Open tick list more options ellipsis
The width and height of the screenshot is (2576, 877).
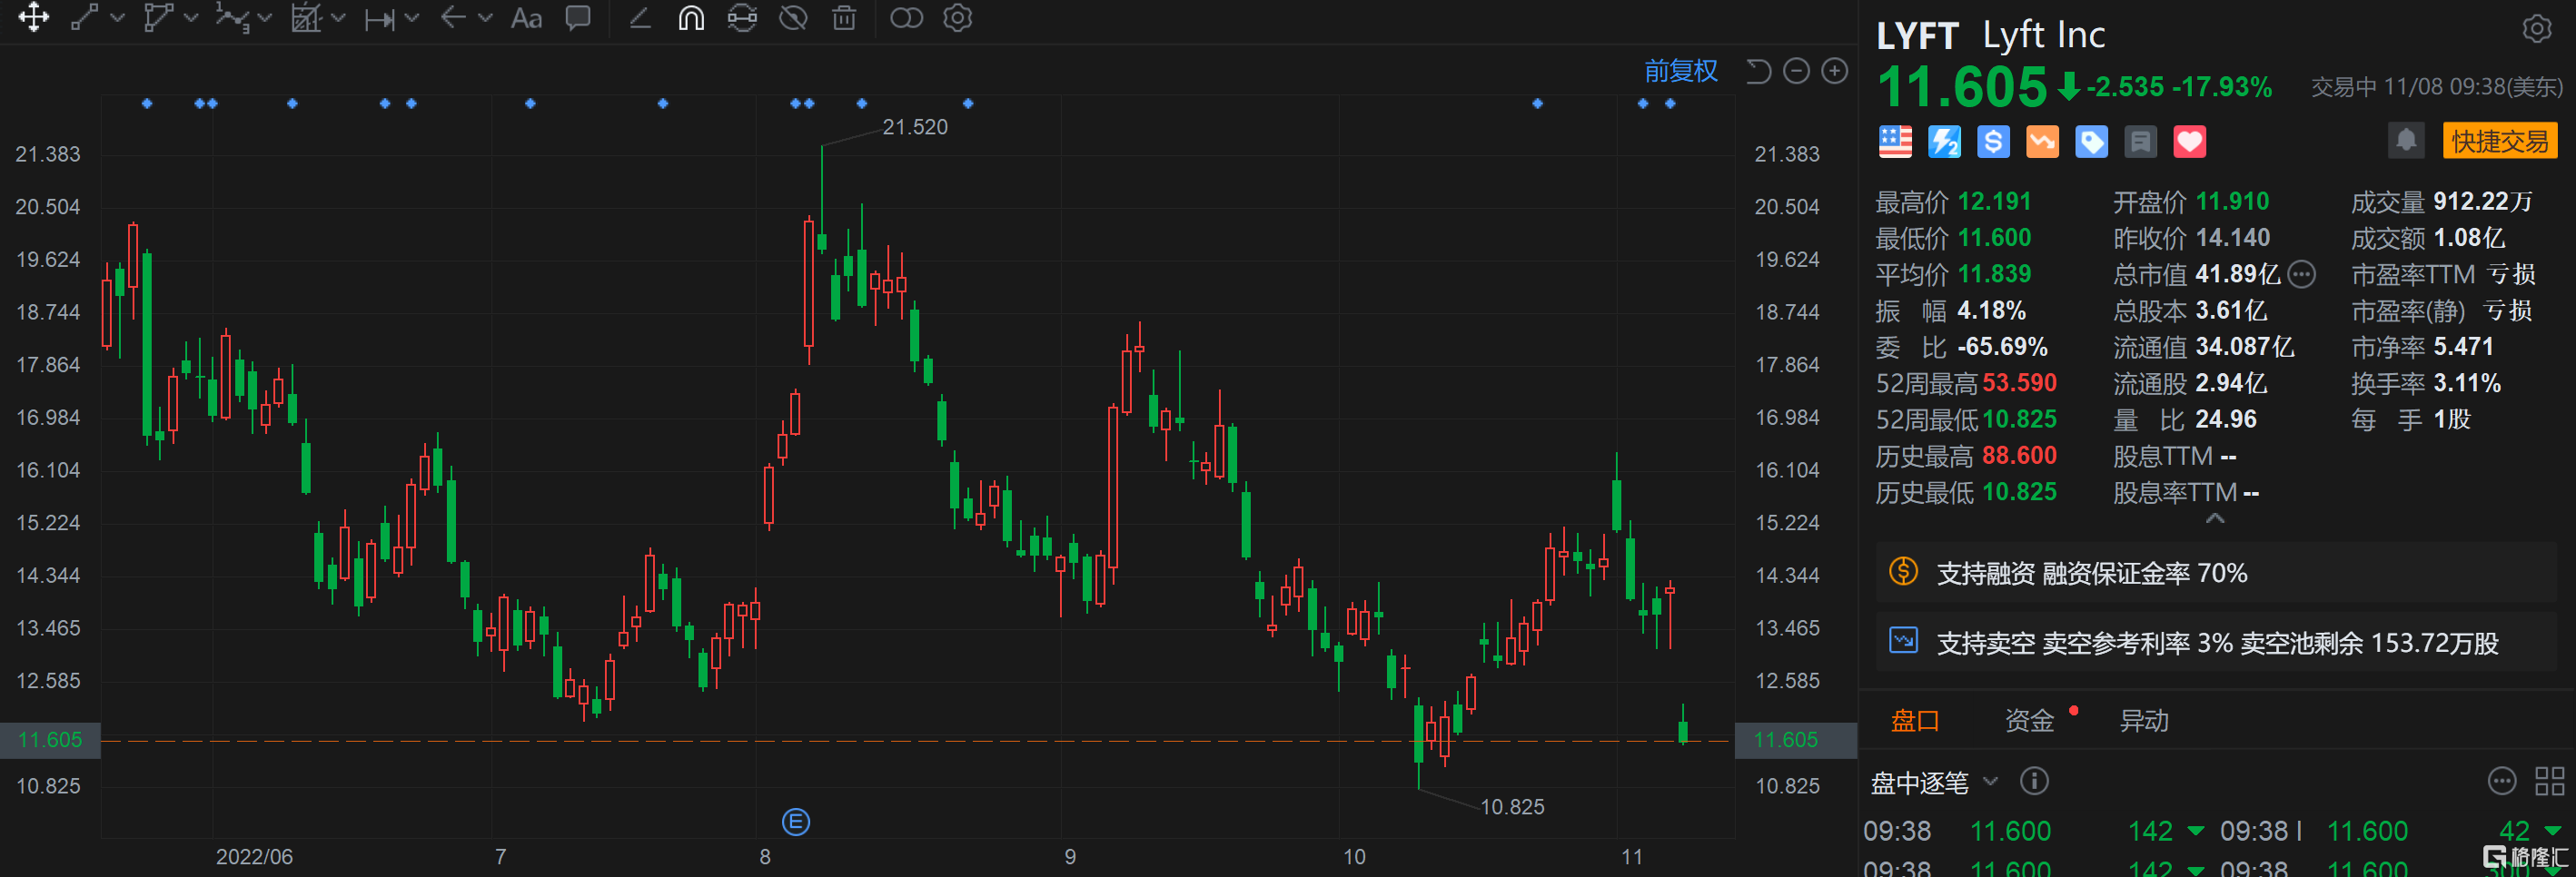pos(2501,781)
